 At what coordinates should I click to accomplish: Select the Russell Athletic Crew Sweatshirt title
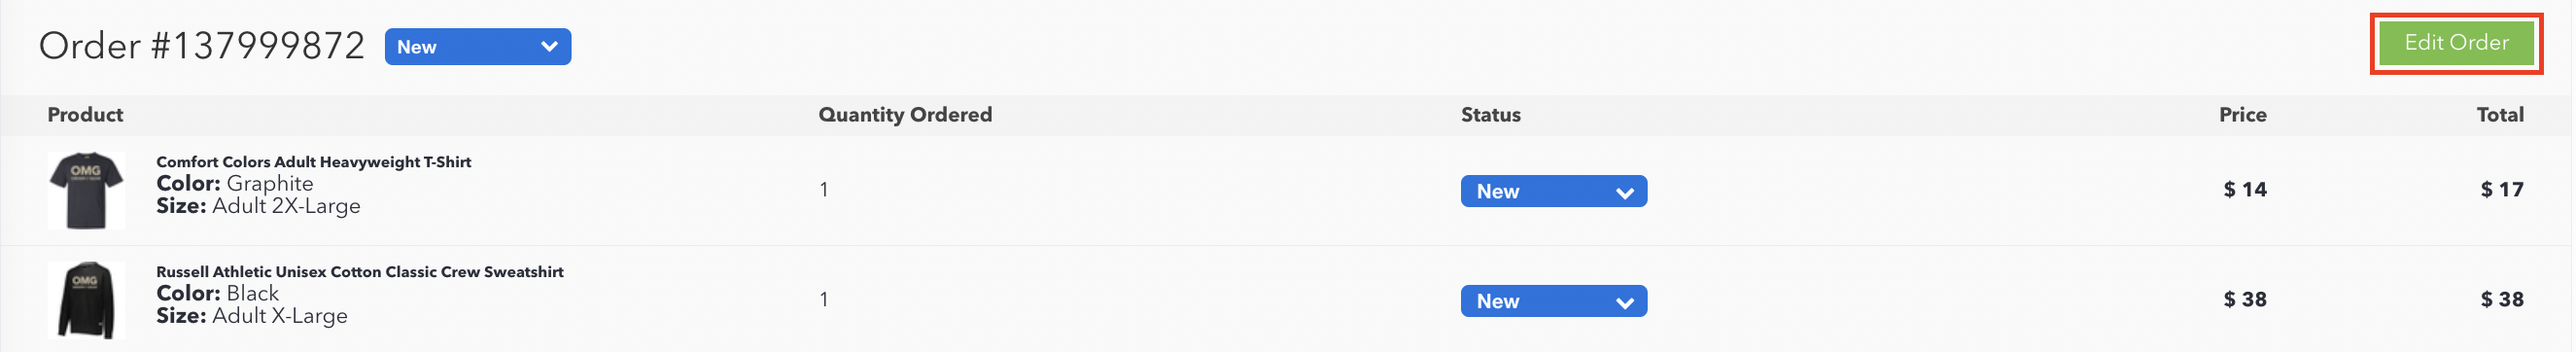coord(360,272)
